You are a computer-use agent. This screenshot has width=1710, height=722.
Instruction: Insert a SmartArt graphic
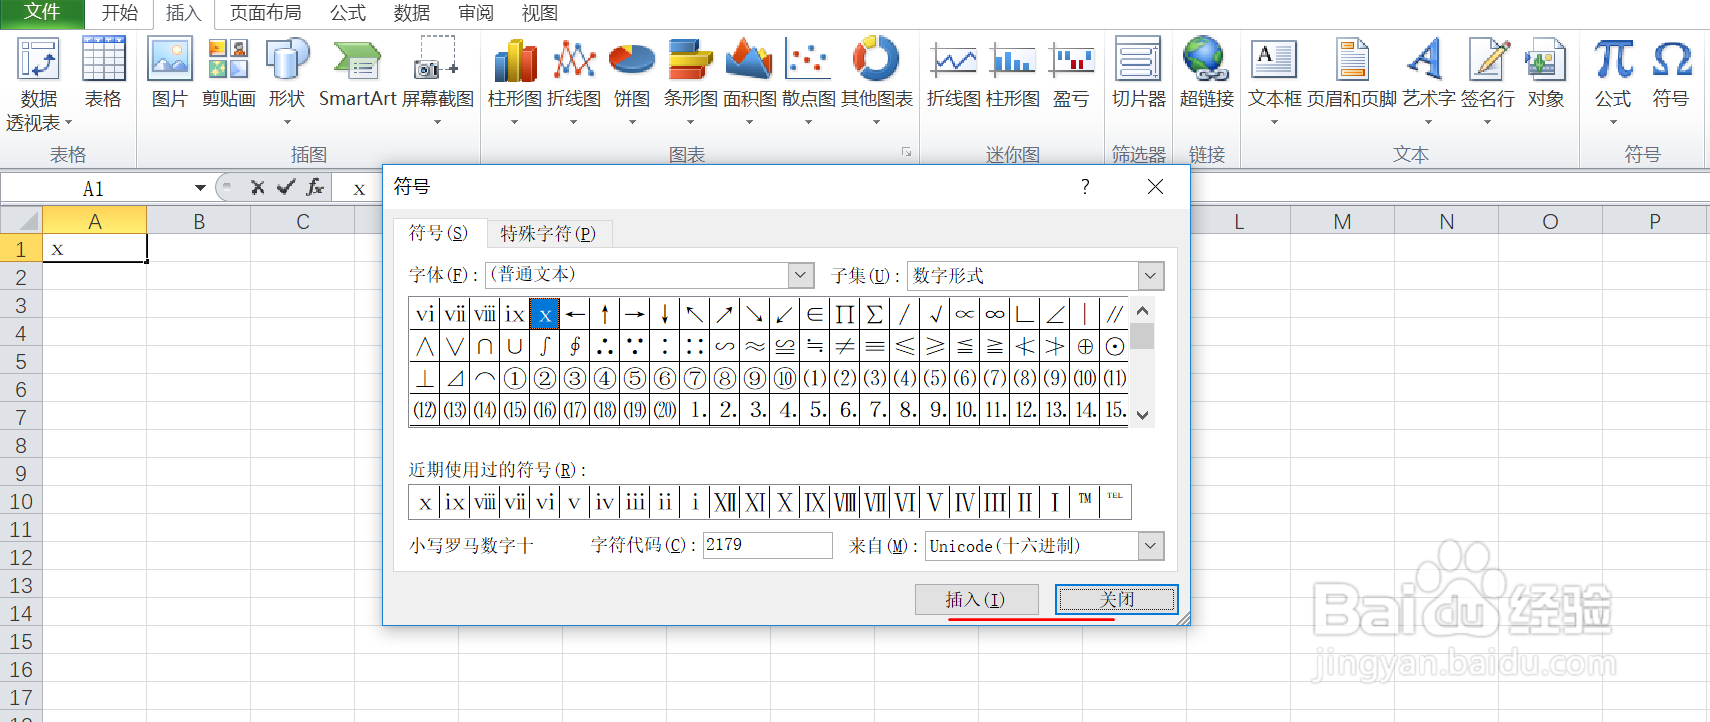pyautogui.click(x=357, y=72)
